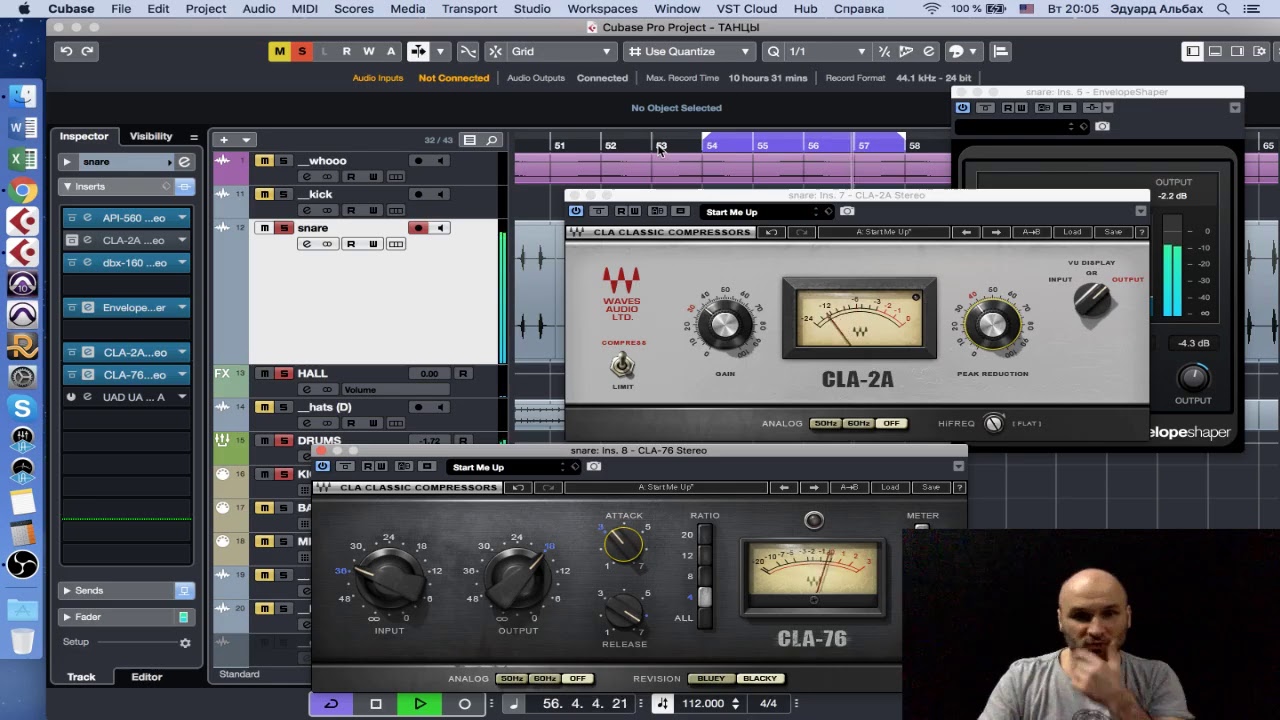Open the track search magnifier icon
Screen dimensions: 1280x720
pos(491,140)
